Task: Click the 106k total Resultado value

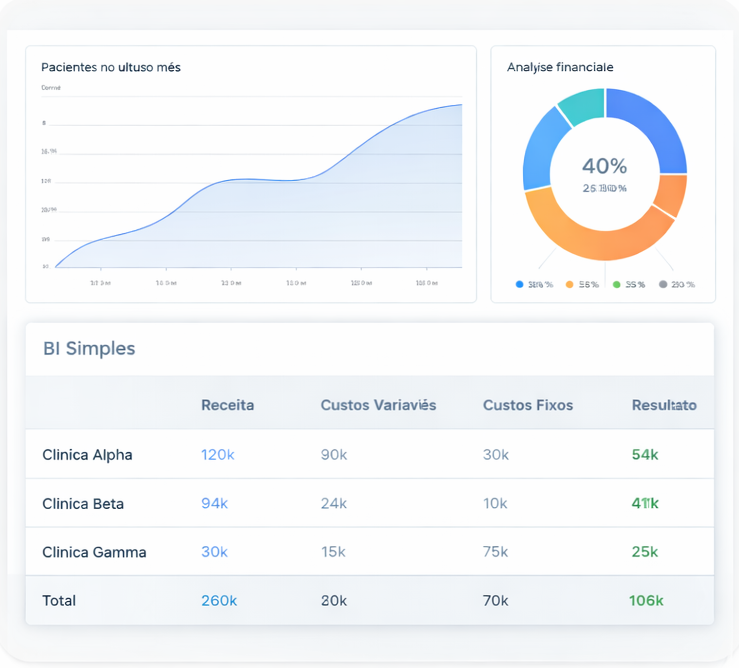Action: pyautogui.click(x=646, y=601)
